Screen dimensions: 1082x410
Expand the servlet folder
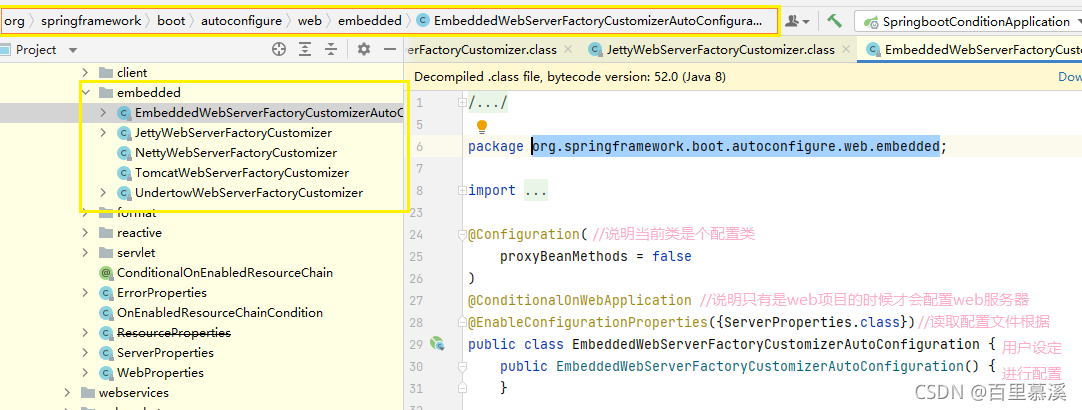(86, 253)
